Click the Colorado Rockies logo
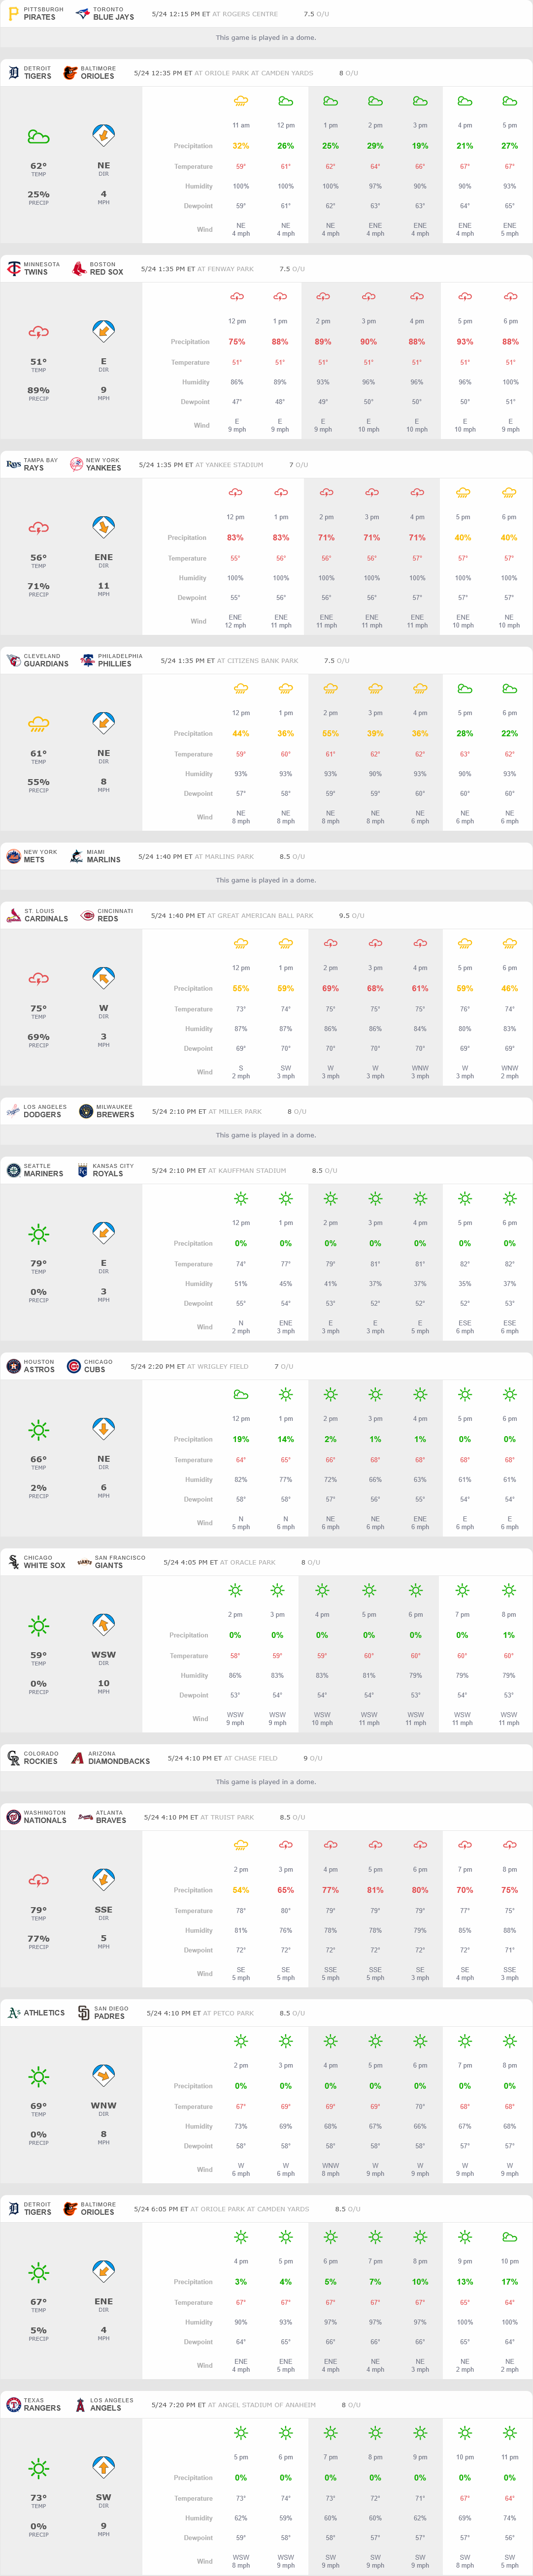Viewport: 533px width, 2576px height. click(13, 1759)
